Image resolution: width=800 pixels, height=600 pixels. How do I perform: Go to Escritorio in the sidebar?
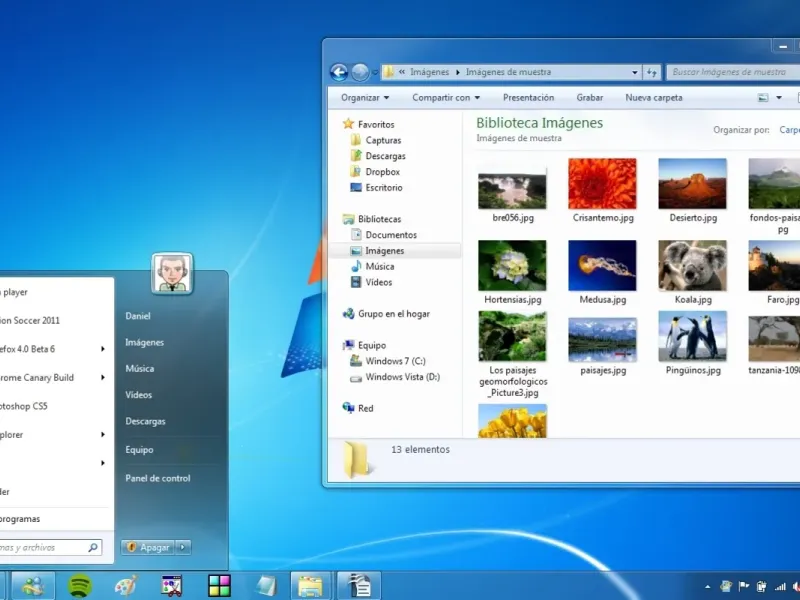point(384,187)
